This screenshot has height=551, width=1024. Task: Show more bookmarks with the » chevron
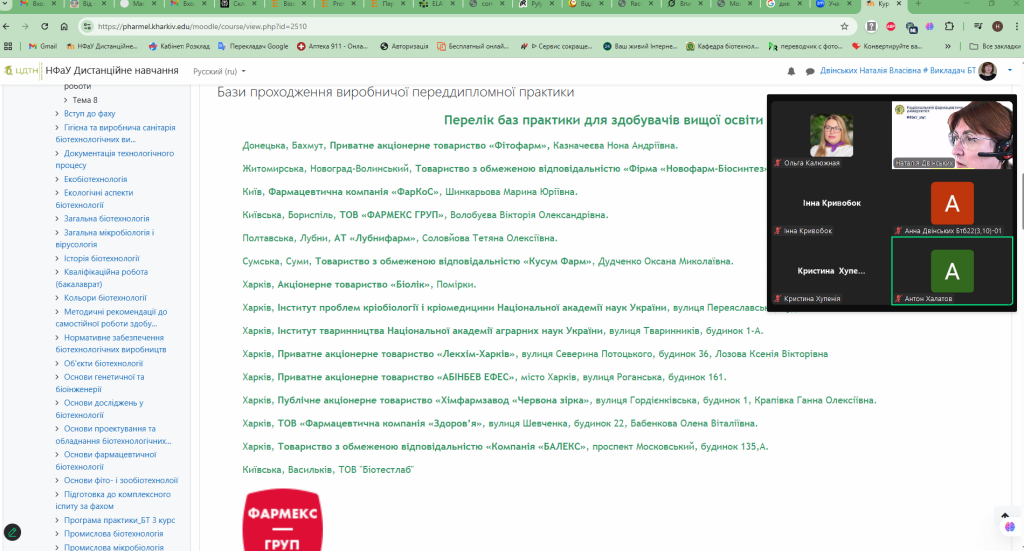pos(948,46)
